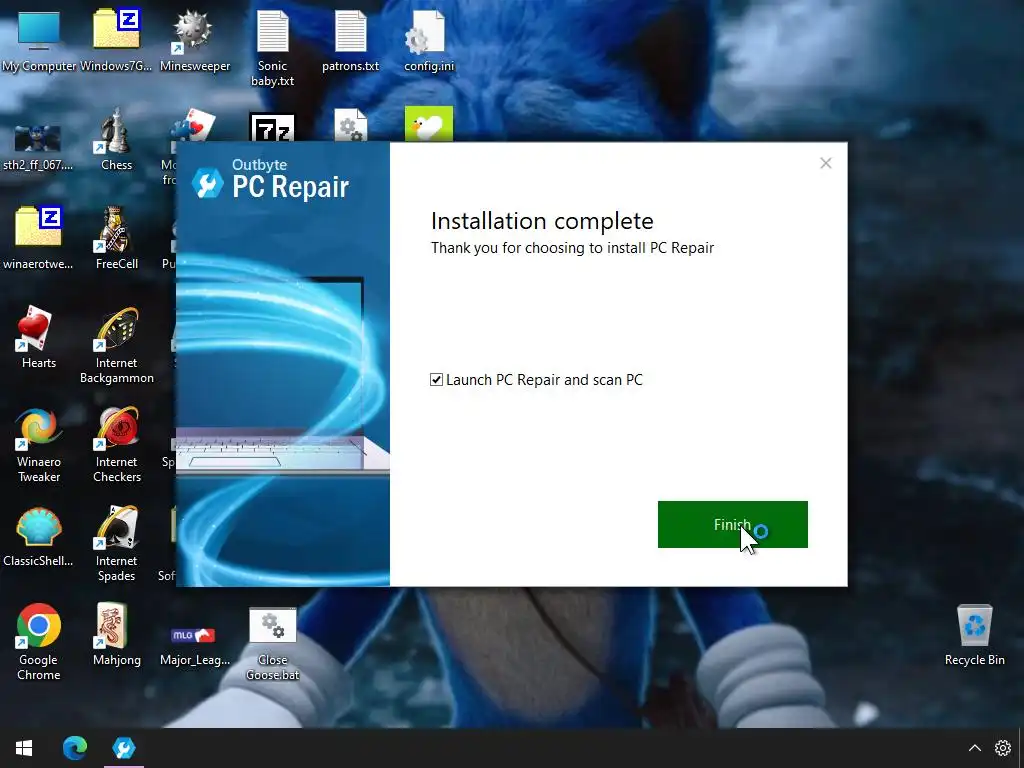Select the Recycle Bin icon
Viewport: 1024px width, 768px height.
coord(974,635)
